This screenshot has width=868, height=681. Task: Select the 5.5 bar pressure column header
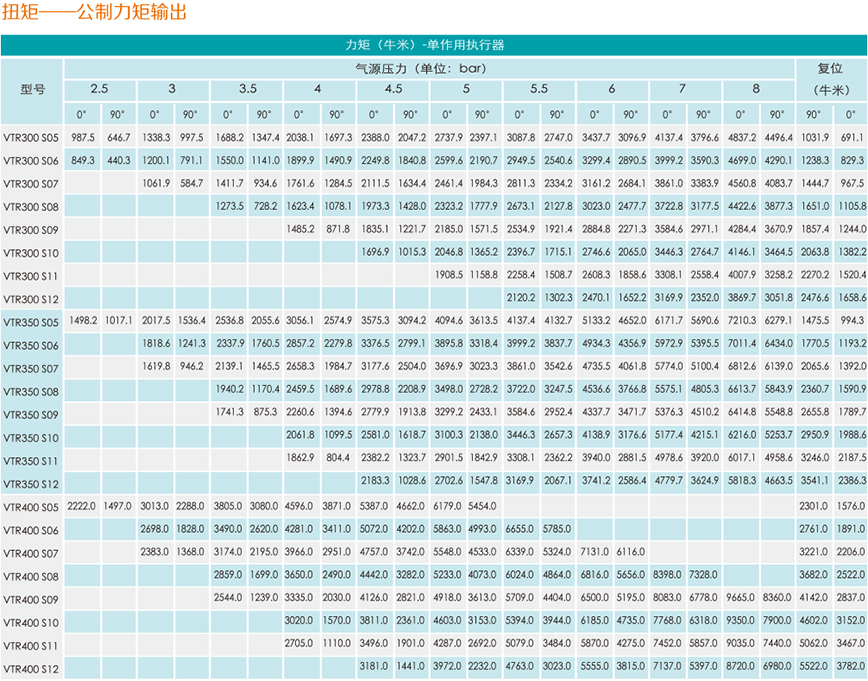click(x=539, y=89)
